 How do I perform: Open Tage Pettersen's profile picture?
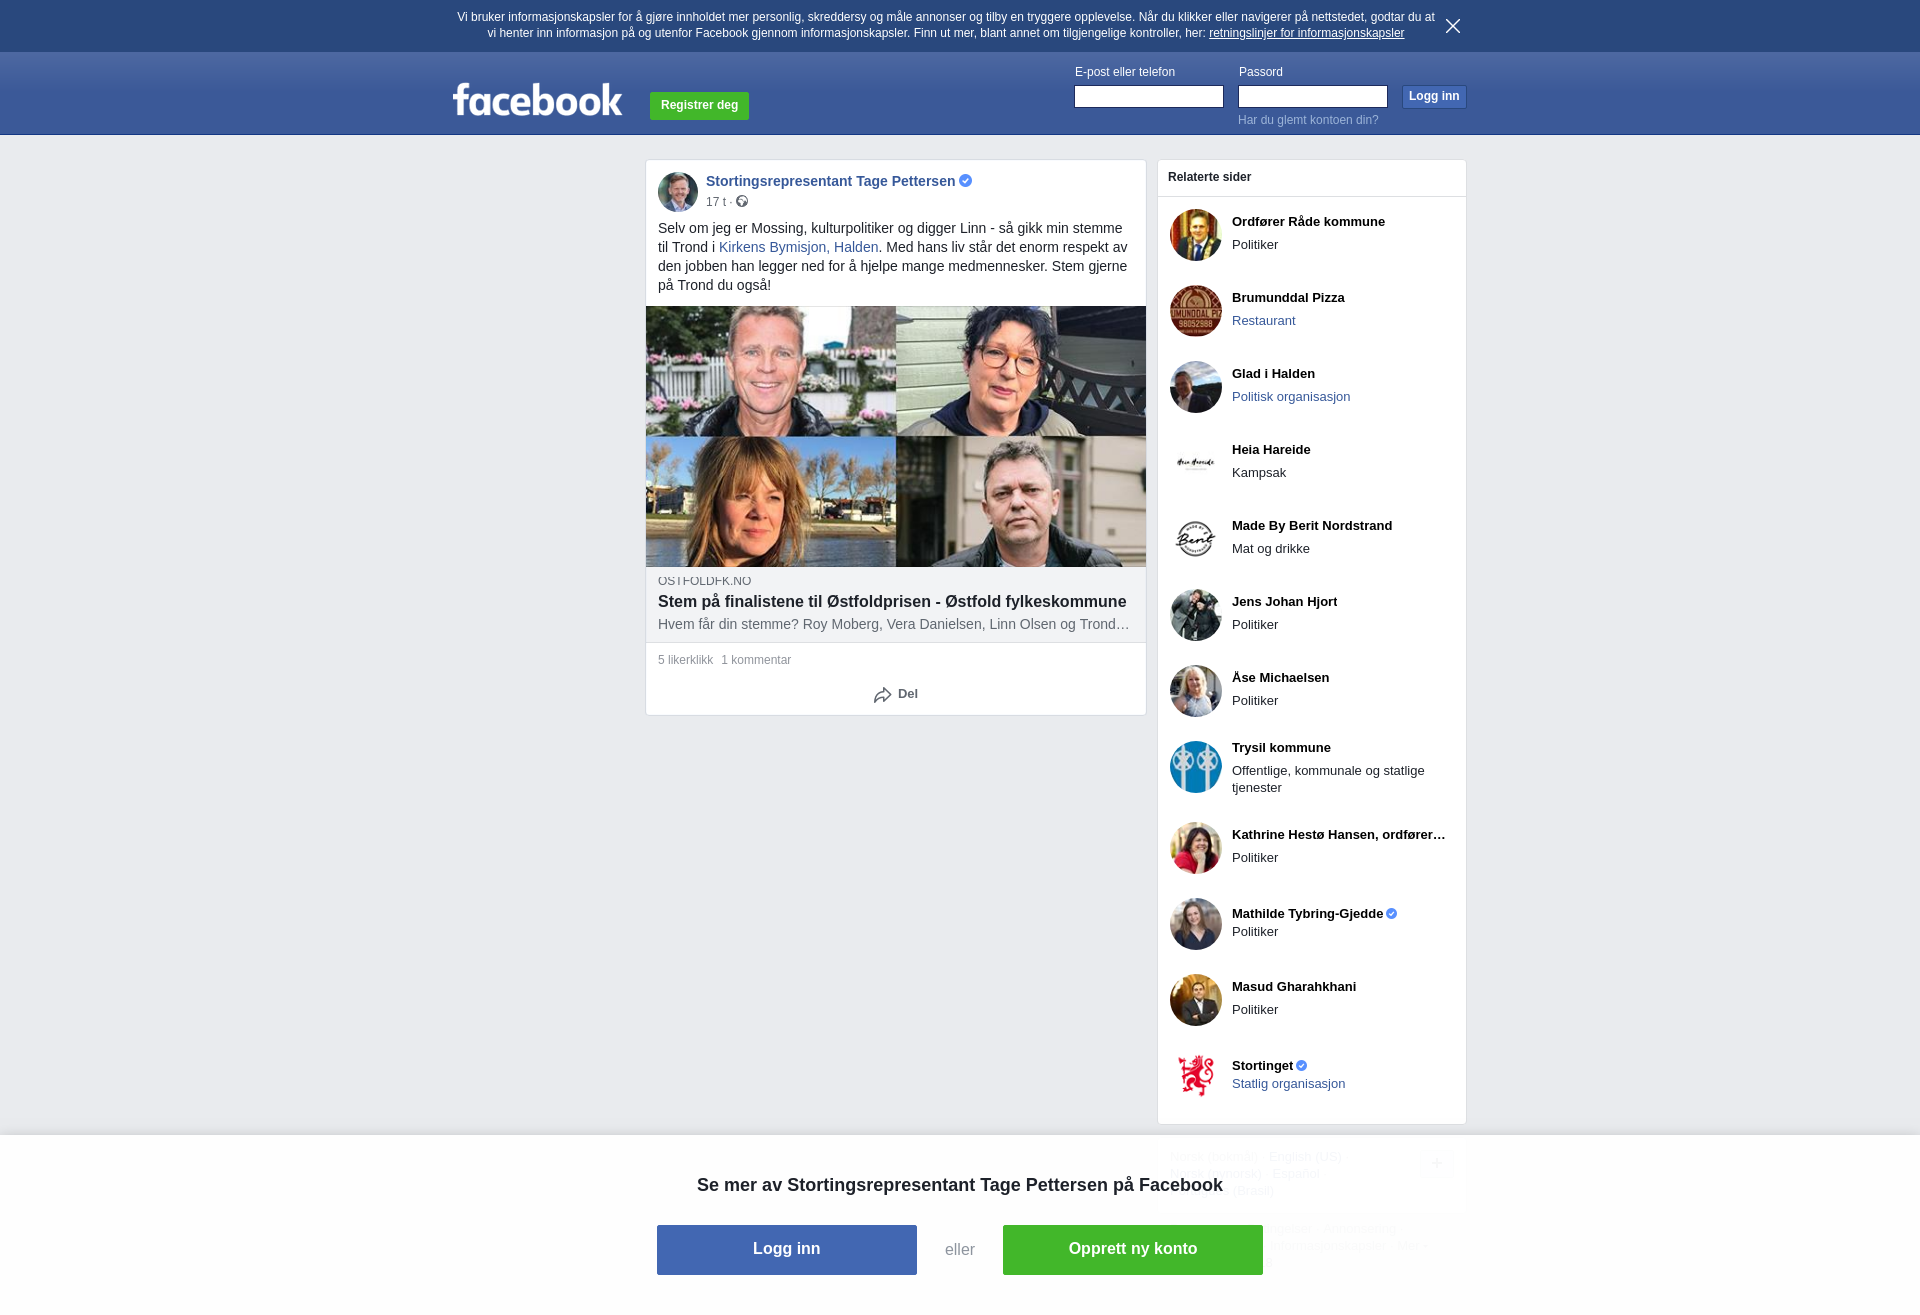(677, 192)
